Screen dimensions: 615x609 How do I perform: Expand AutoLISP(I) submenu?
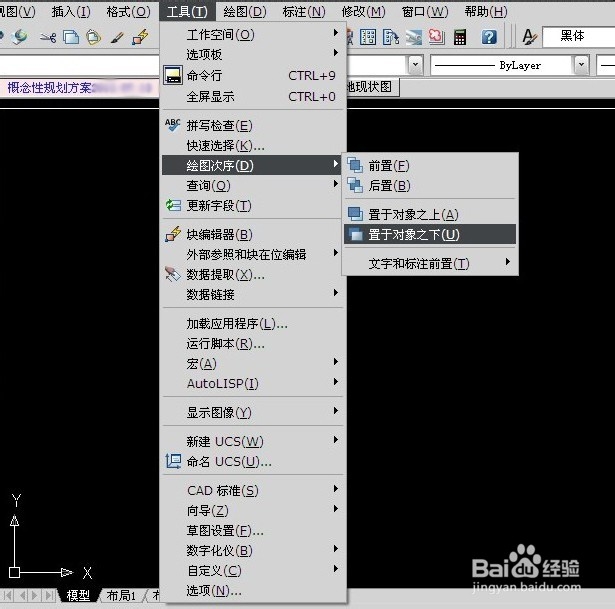pos(253,383)
